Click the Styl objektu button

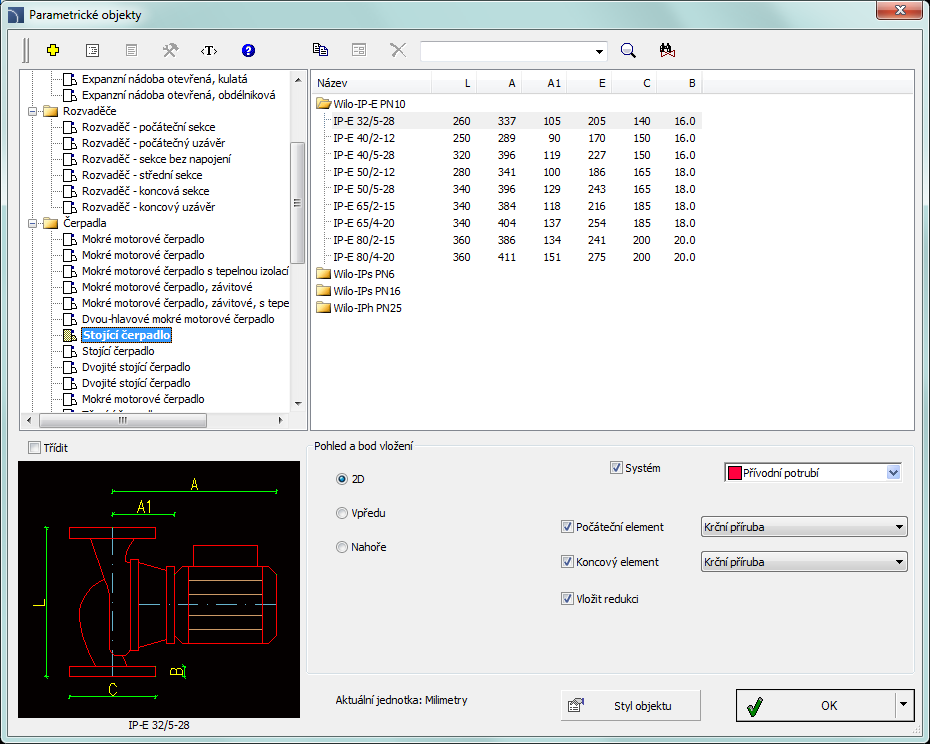[x=630, y=705]
